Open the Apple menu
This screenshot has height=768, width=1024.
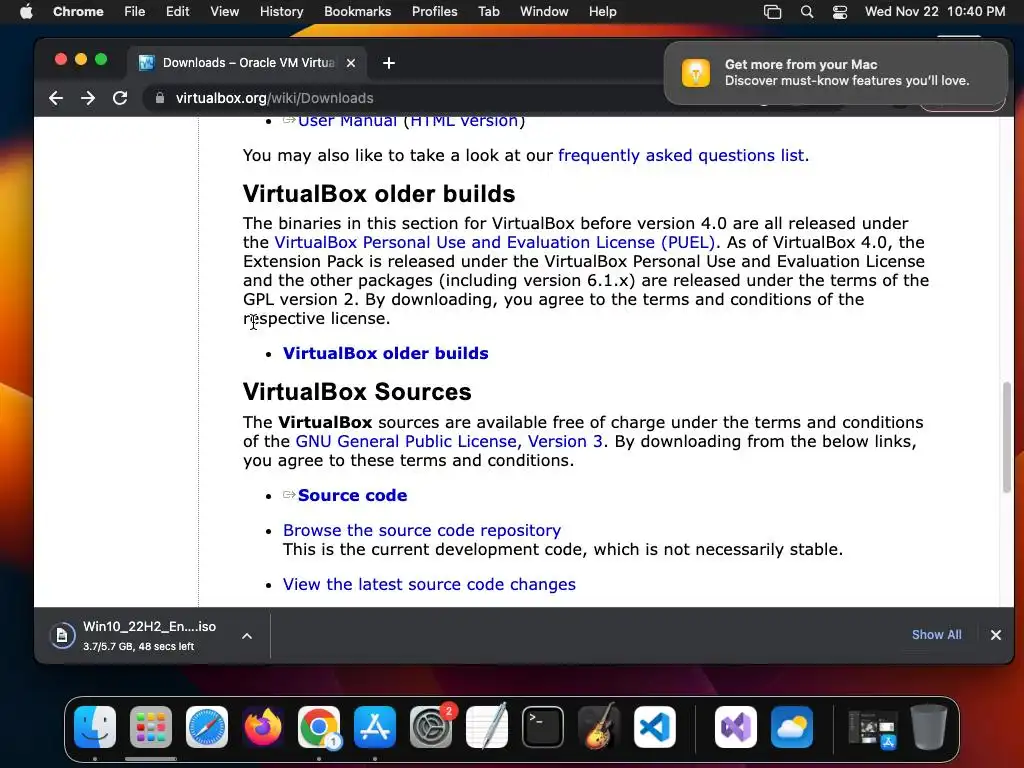coord(26,12)
